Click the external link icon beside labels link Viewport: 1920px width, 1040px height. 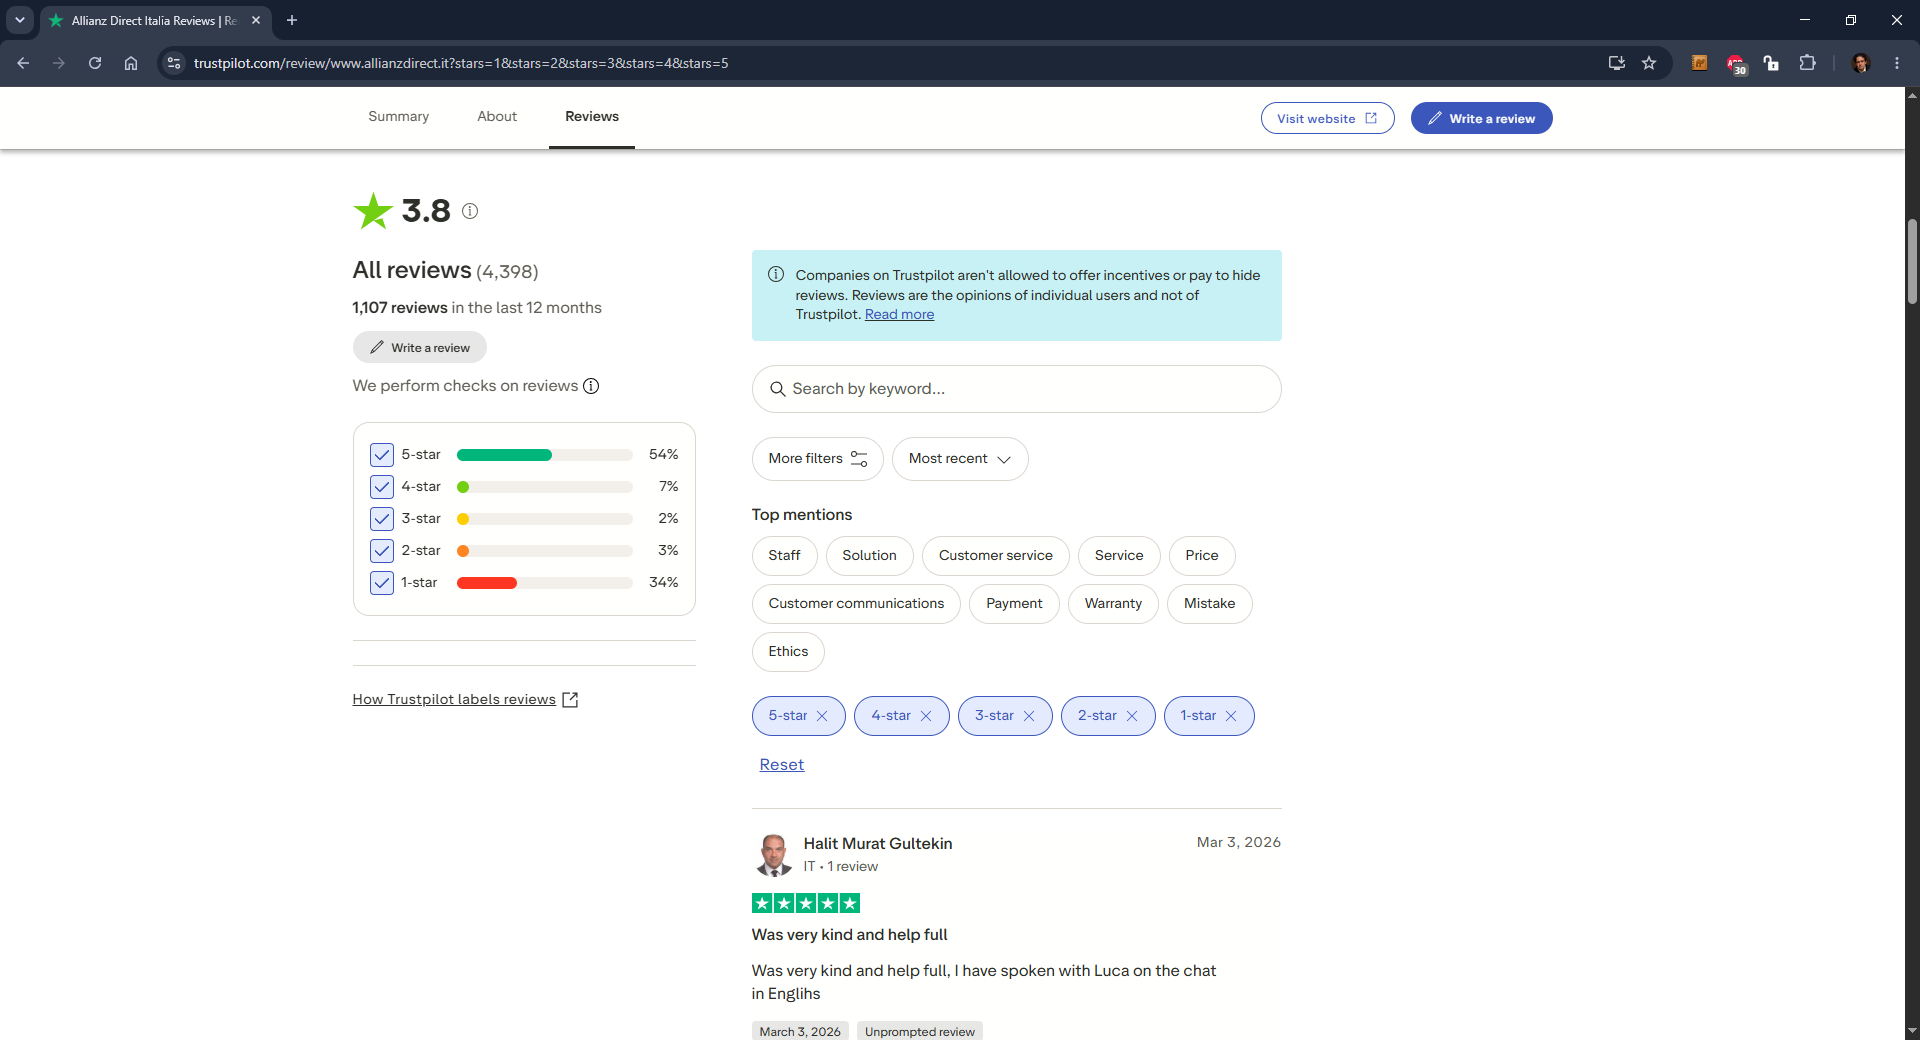(x=571, y=700)
